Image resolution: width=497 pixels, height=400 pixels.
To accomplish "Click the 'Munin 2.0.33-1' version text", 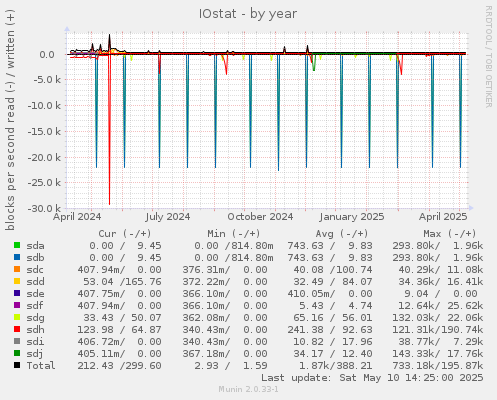I will [x=248, y=389].
